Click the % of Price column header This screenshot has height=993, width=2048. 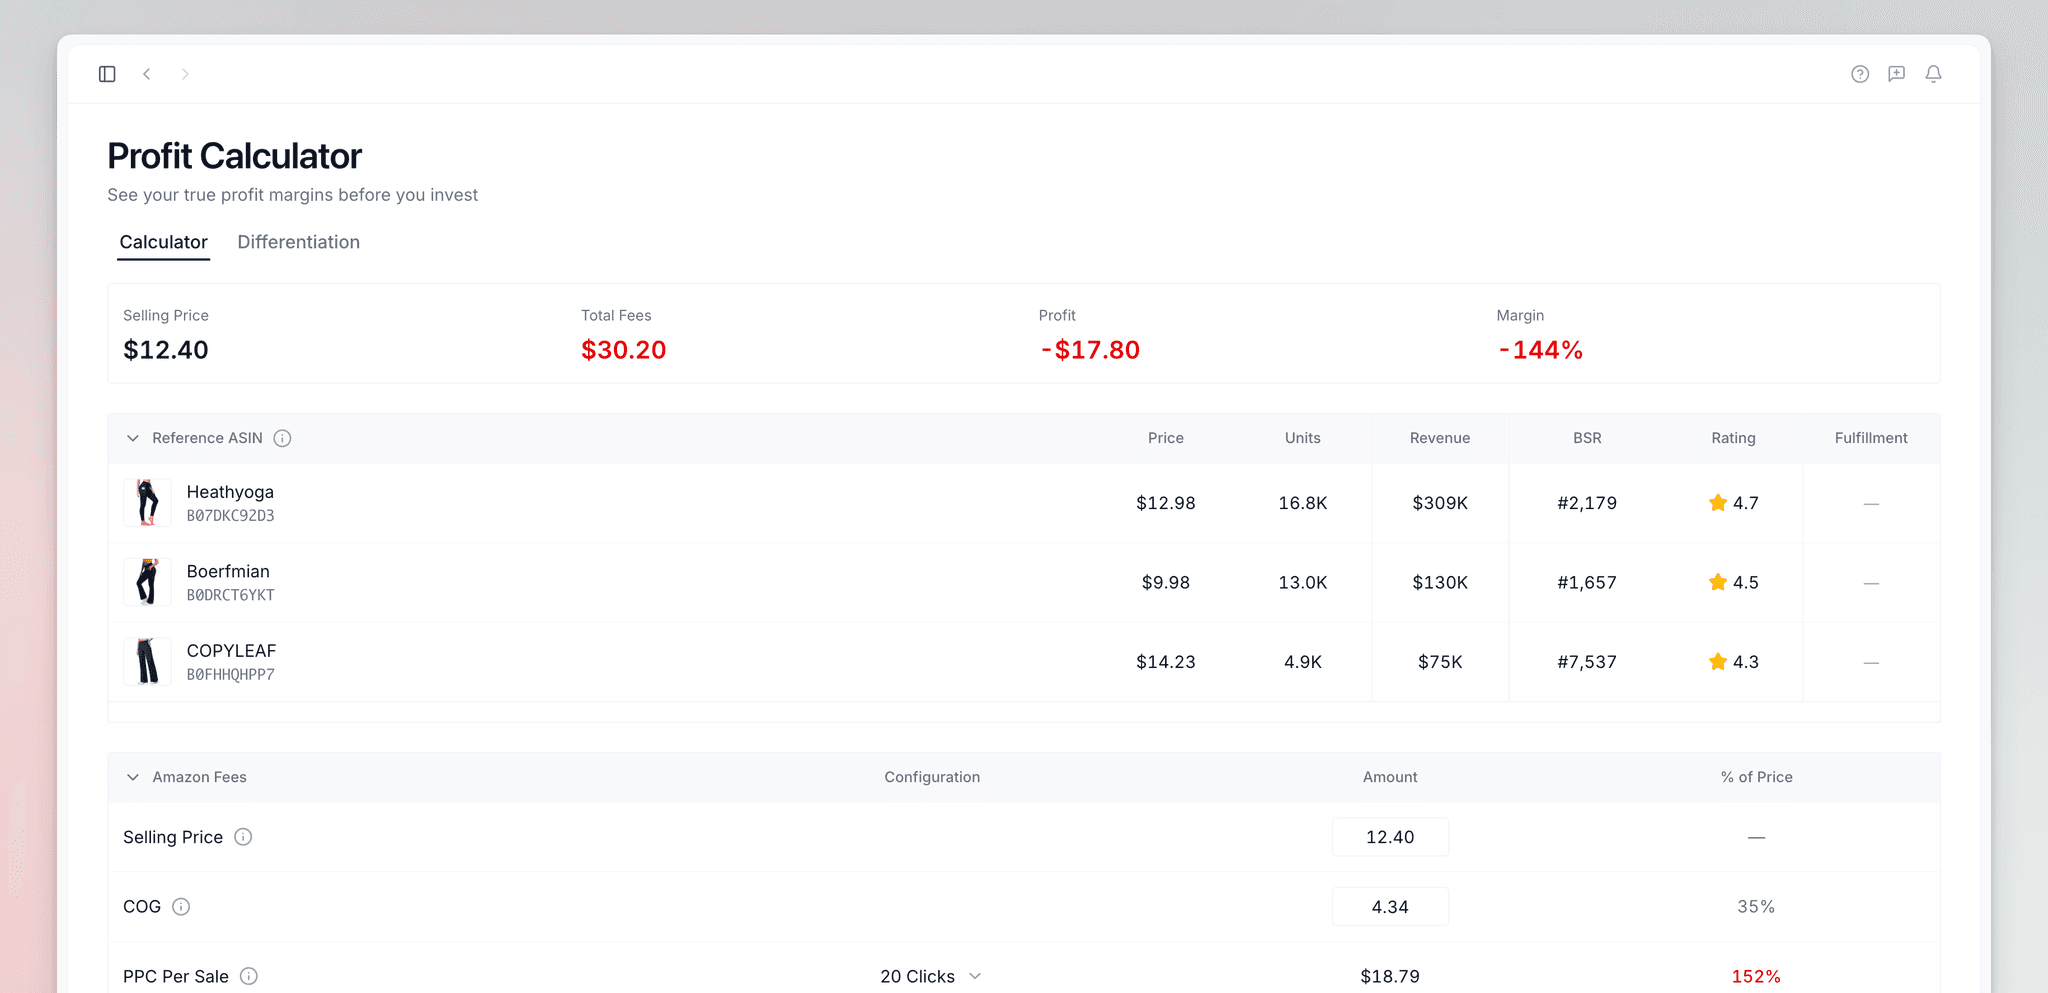point(1756,777)
